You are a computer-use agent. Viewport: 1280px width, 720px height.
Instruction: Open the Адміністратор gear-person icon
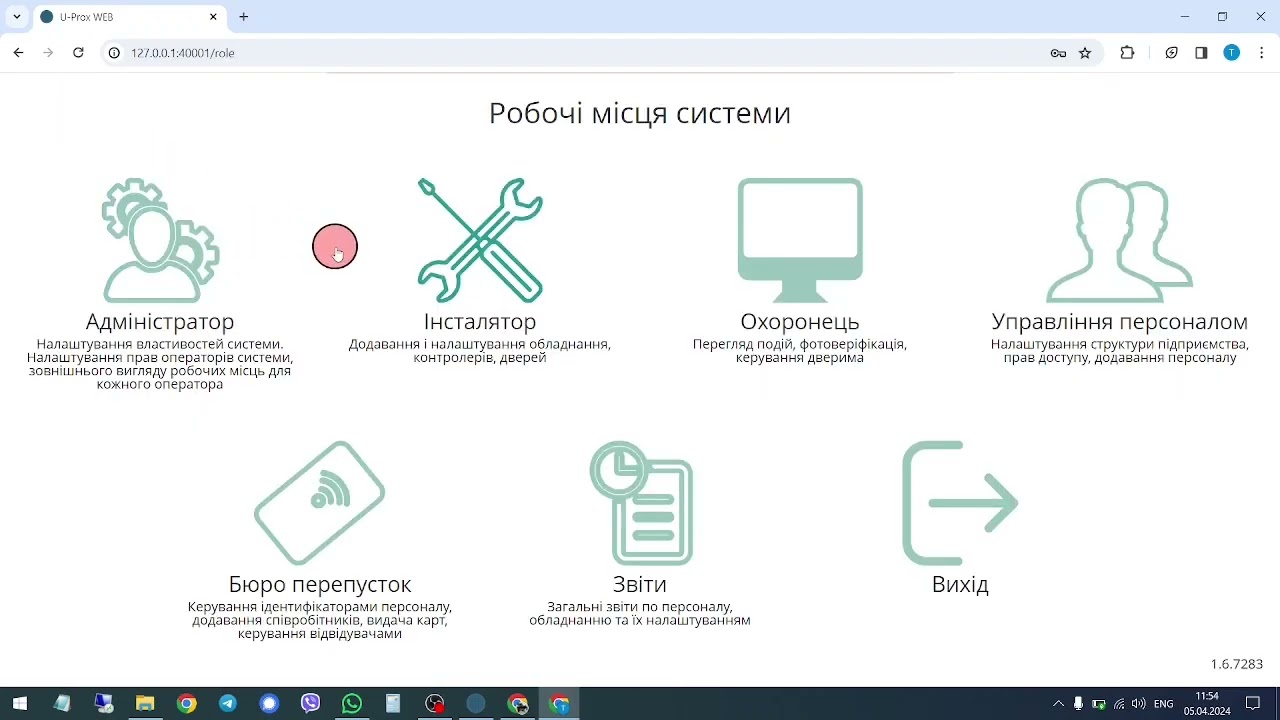point(160,240)
